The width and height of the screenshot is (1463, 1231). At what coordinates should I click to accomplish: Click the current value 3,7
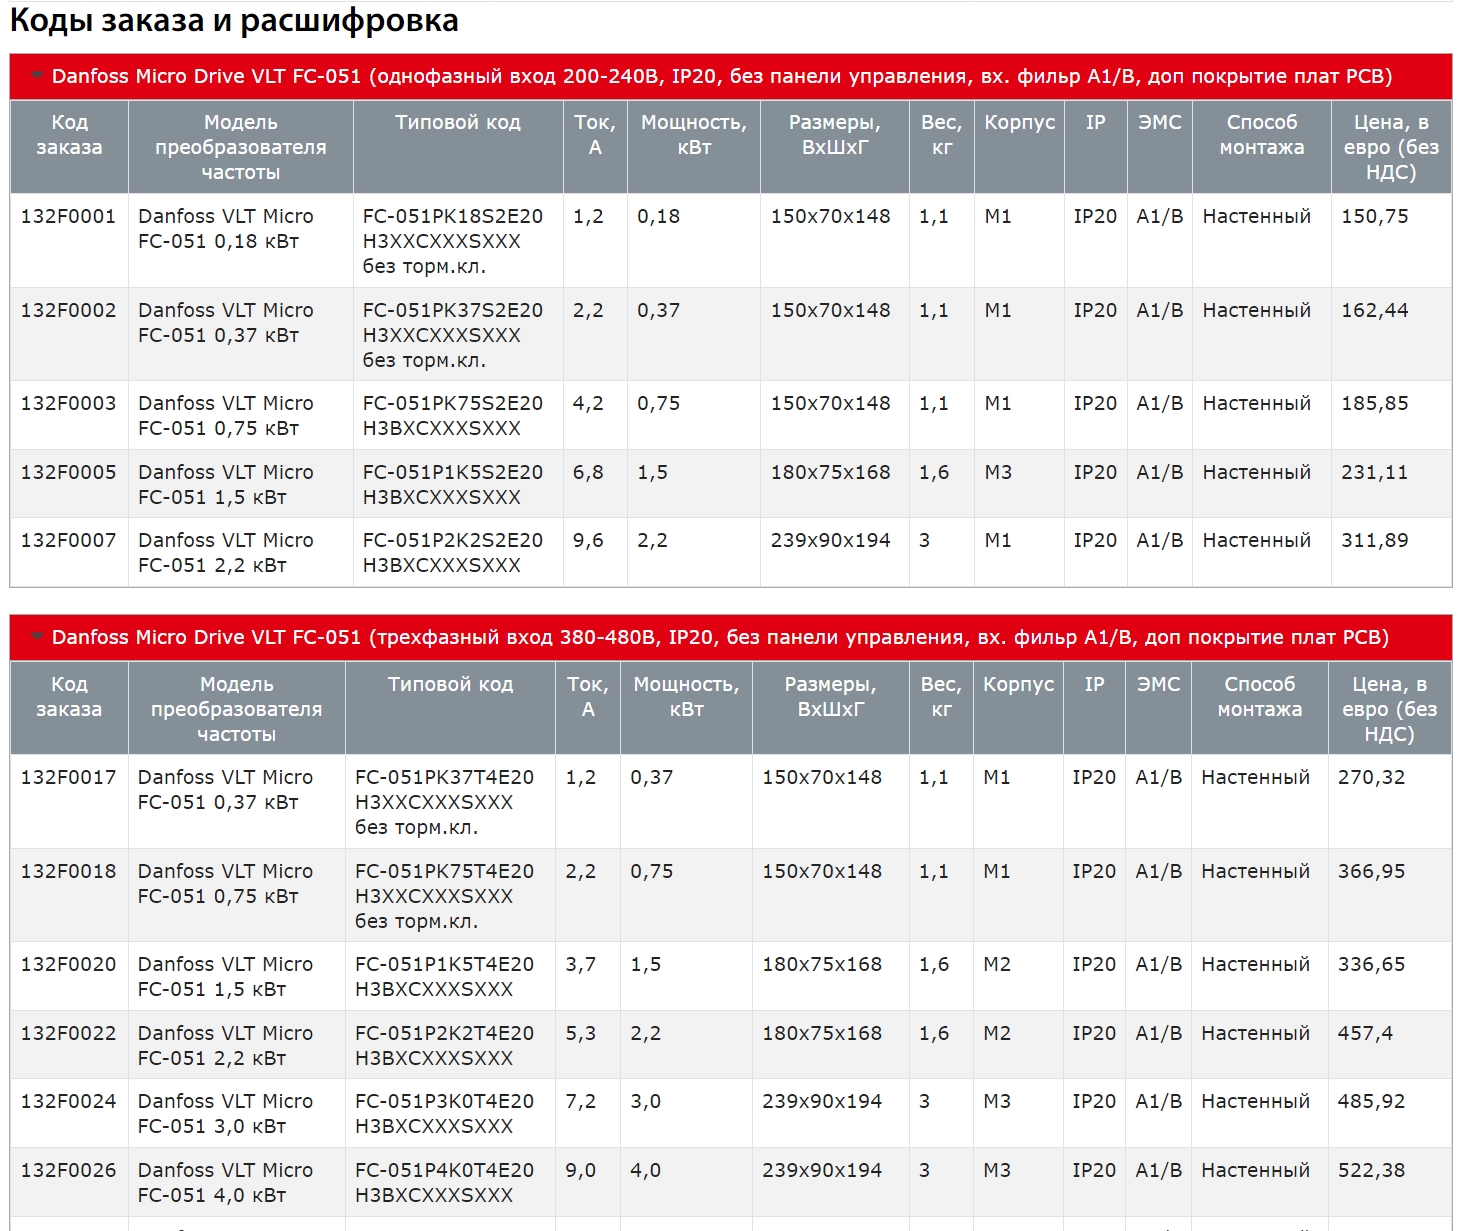click(581, 964)
